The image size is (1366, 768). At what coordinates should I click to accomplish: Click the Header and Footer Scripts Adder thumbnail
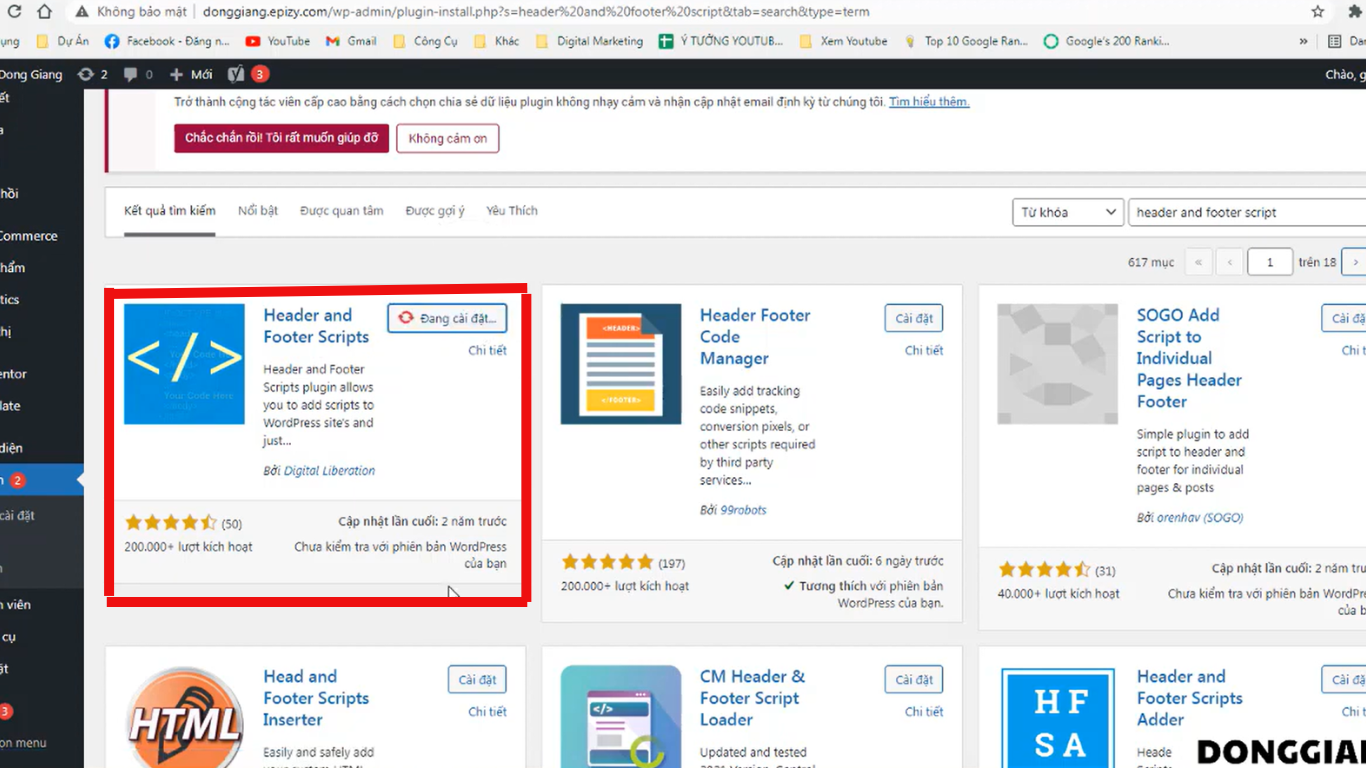coord(1058,717)
